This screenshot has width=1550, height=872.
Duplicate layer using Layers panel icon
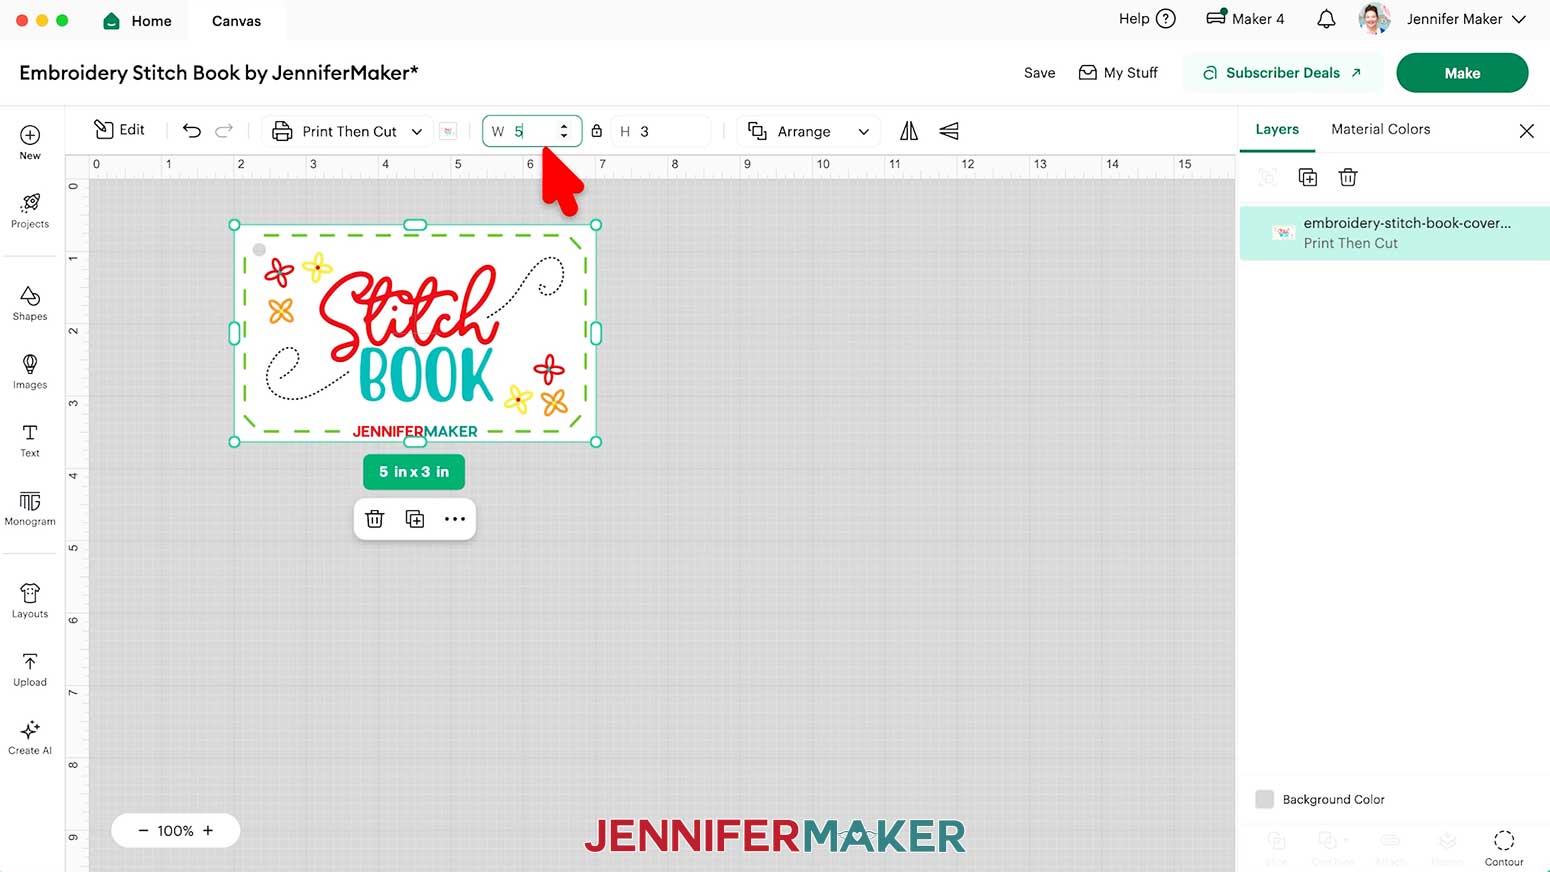(x=1308, y=177)
